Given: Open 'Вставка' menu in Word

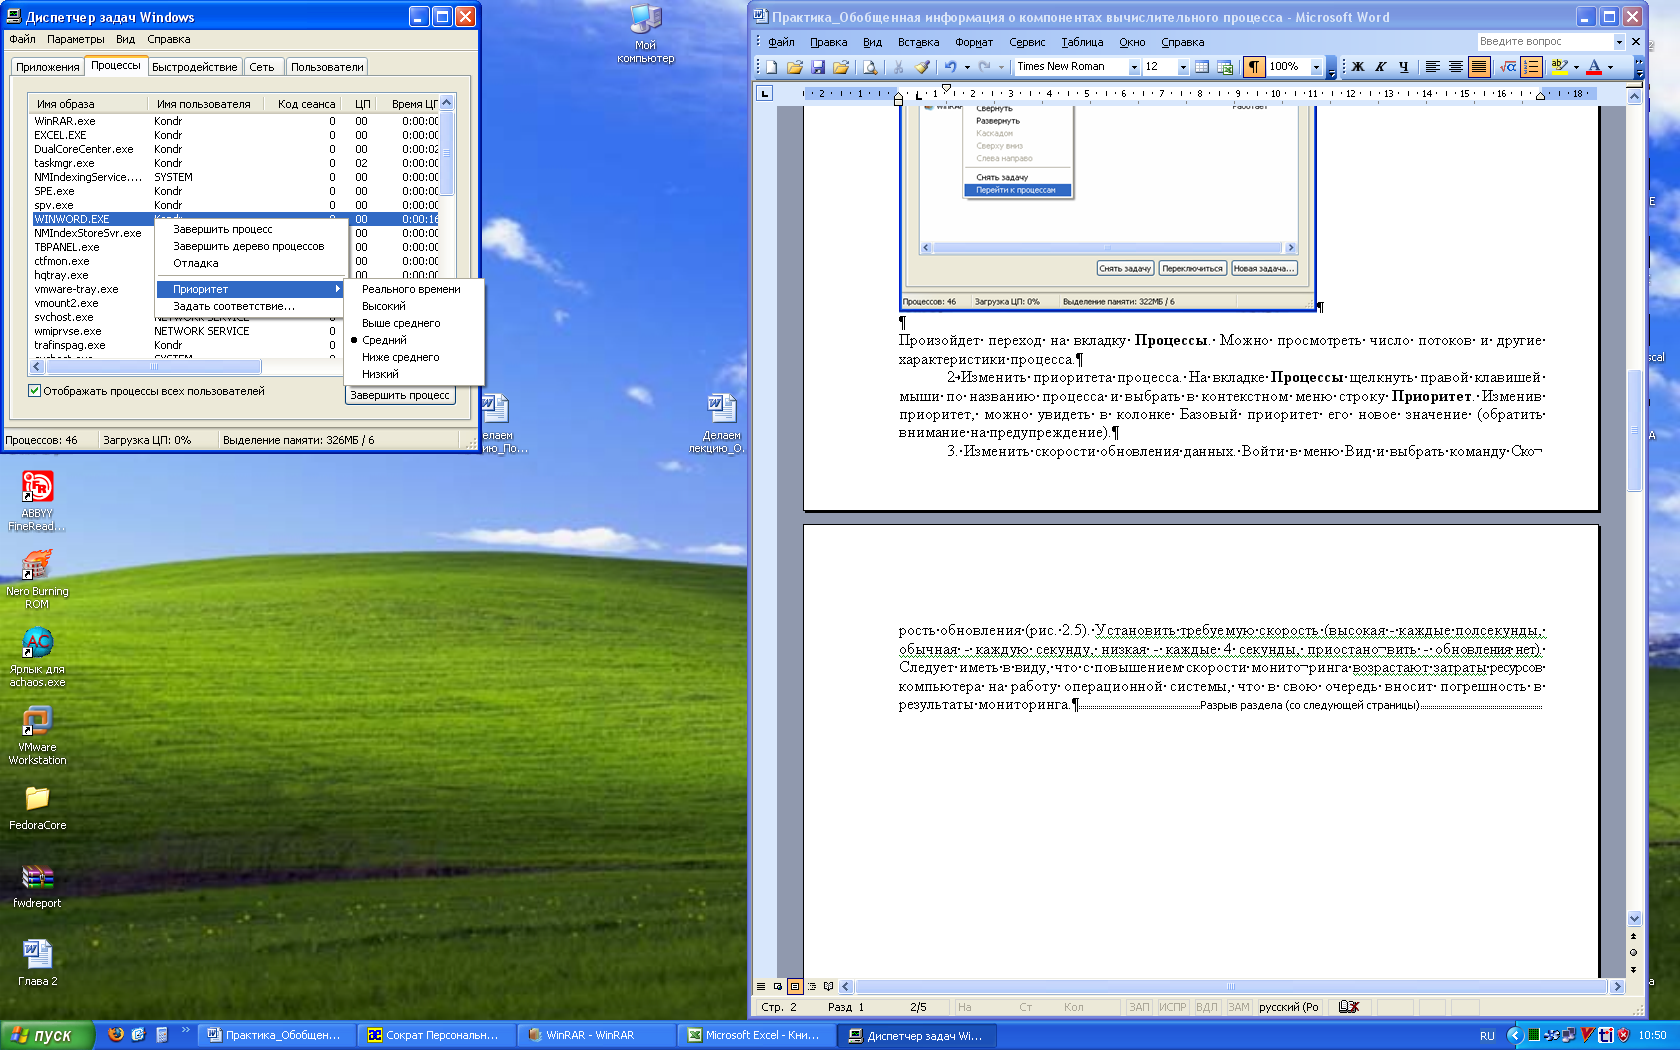Looking at the screenshot, I should pos(918,42).
